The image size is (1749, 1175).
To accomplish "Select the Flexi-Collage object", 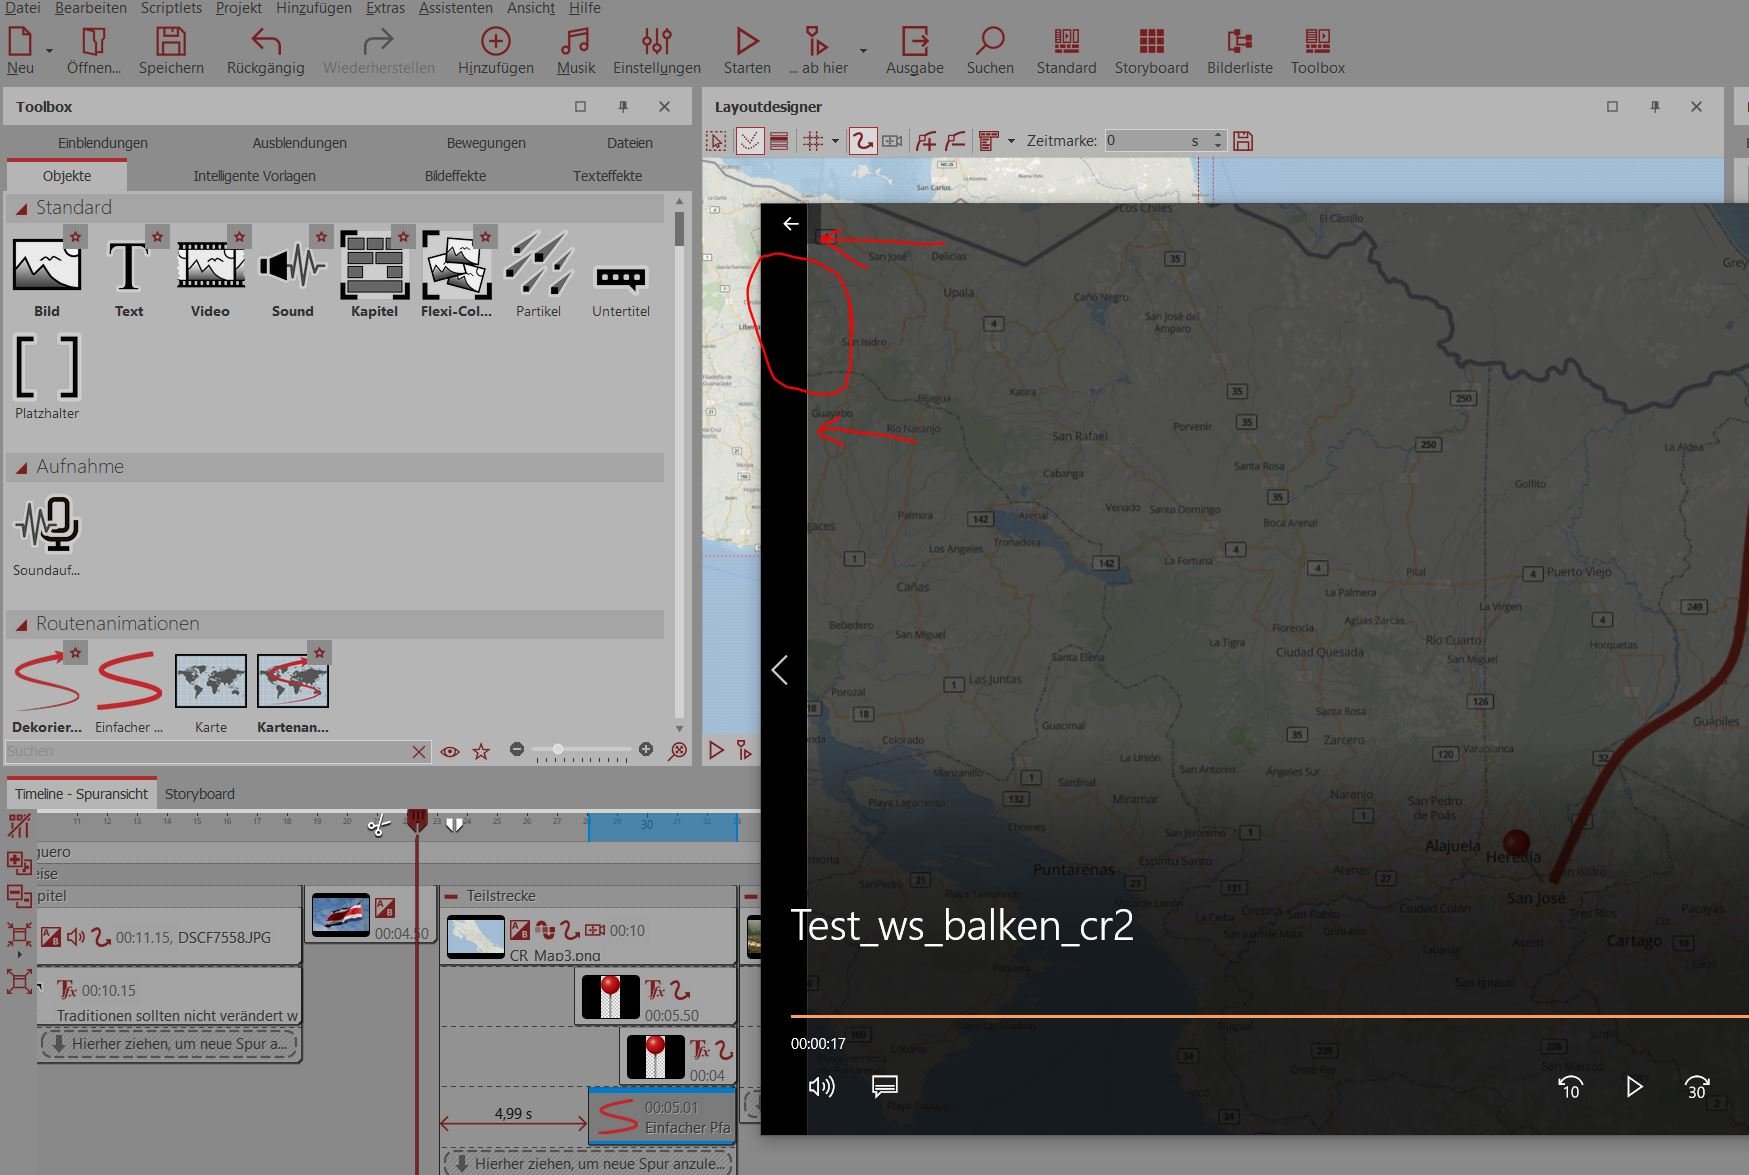I will pyautogui.click(x=456, y=266).
